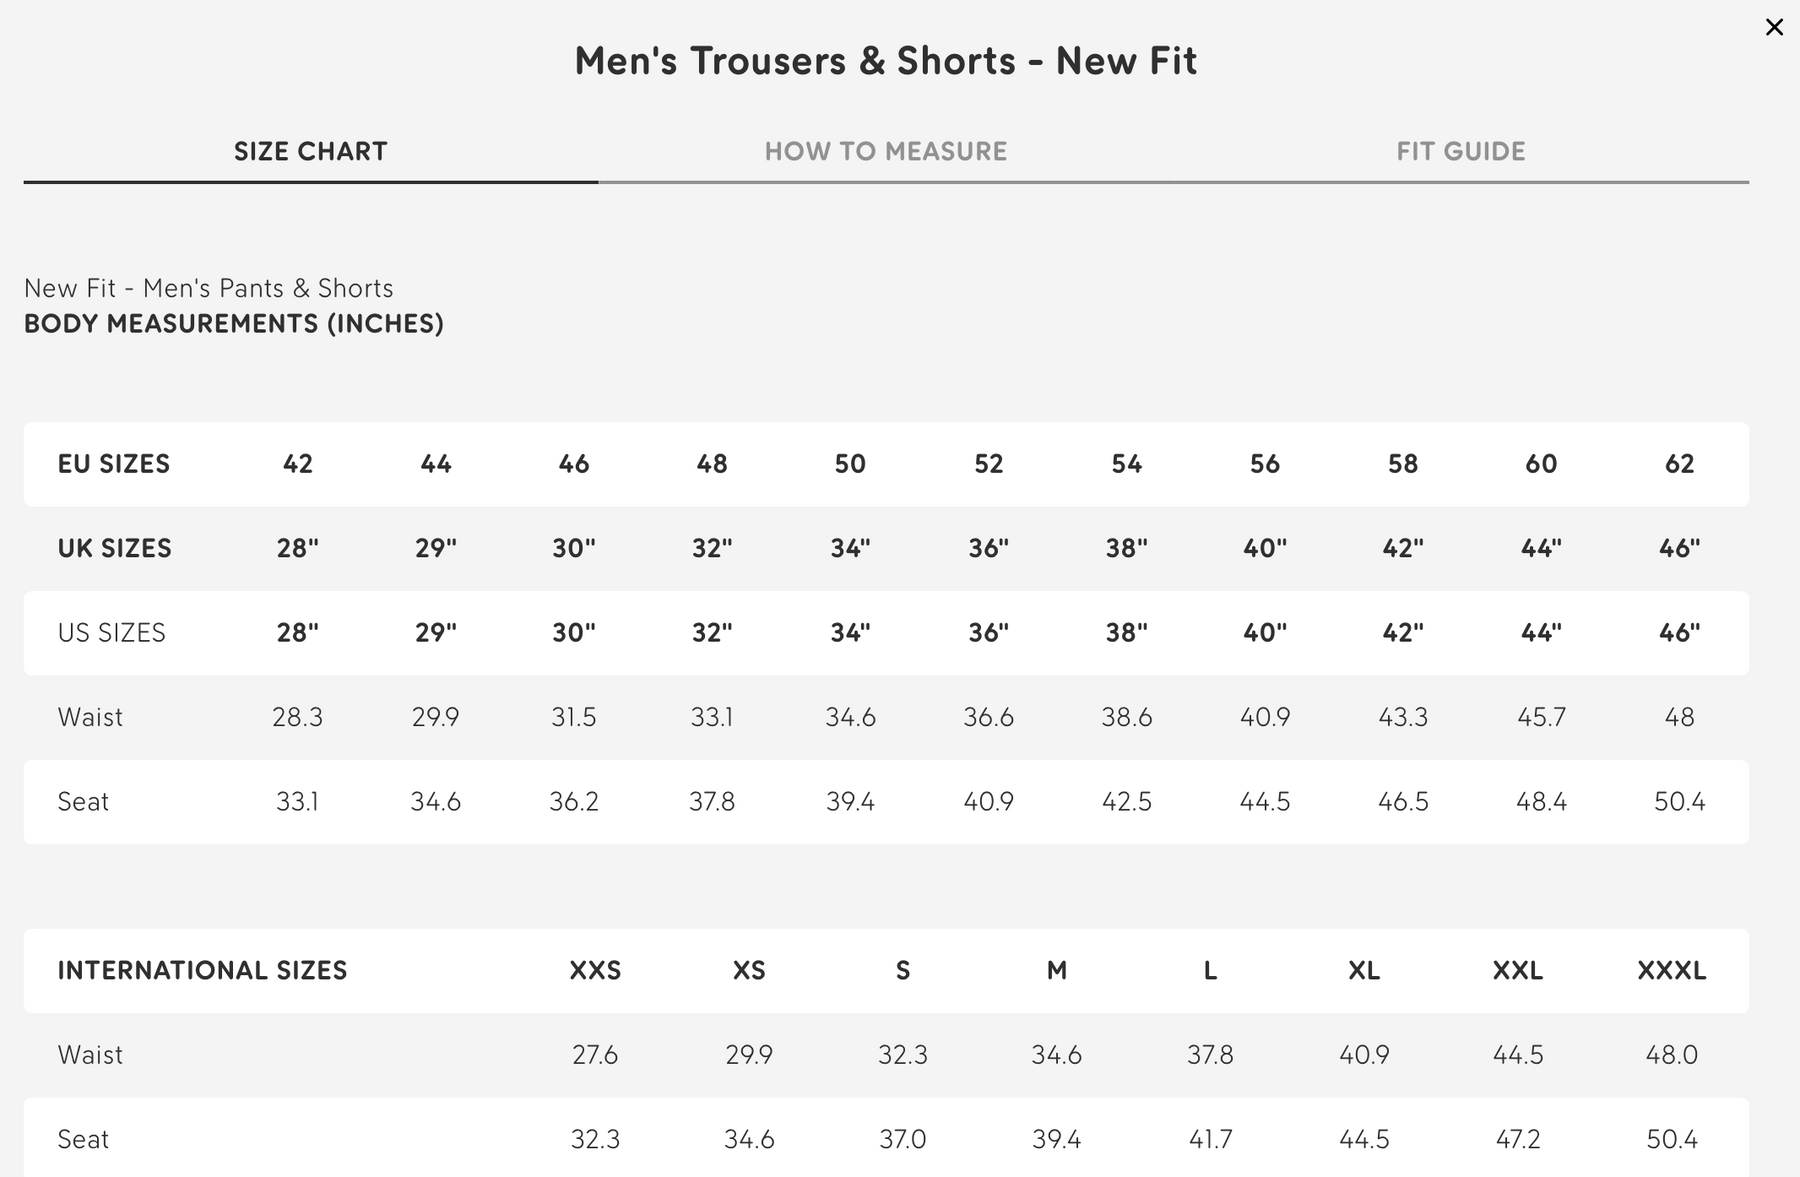
Task: Click the US SIZES row label
Action: [112, 633]
